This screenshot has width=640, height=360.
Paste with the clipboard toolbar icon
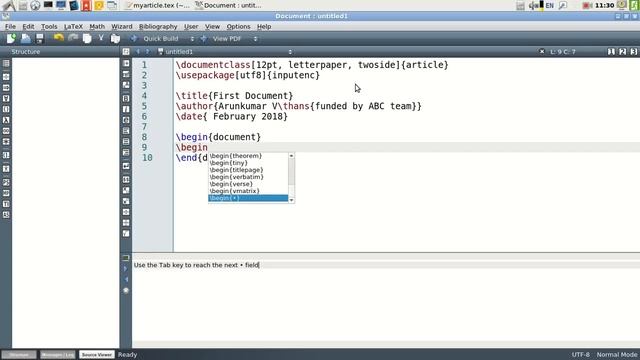click(x=115, y=38)
